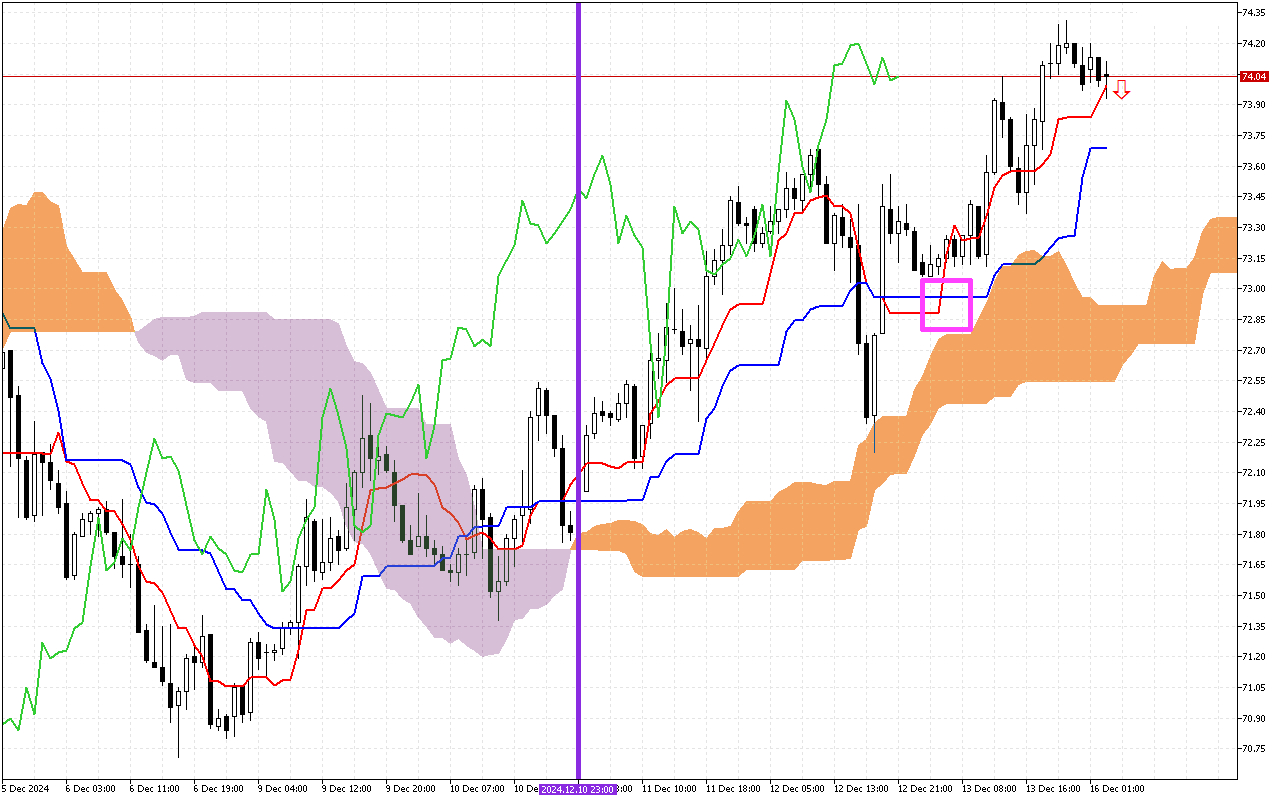Click the 71.20 price scale label
The image size is (1280, 800).
[1254, 657]
